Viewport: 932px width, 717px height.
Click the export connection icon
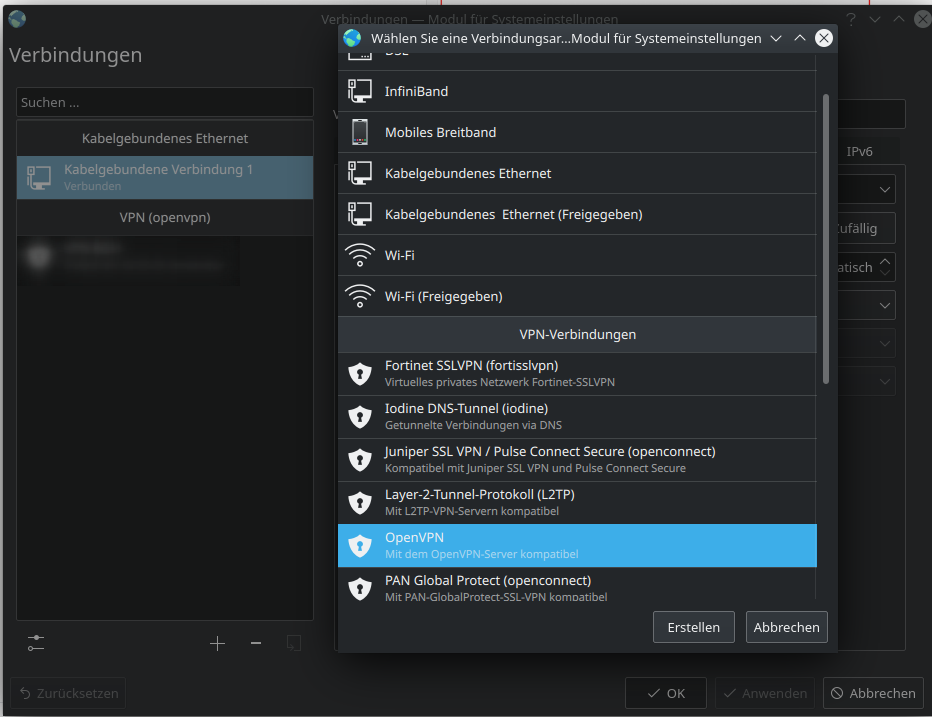click(x=294, y=643)
